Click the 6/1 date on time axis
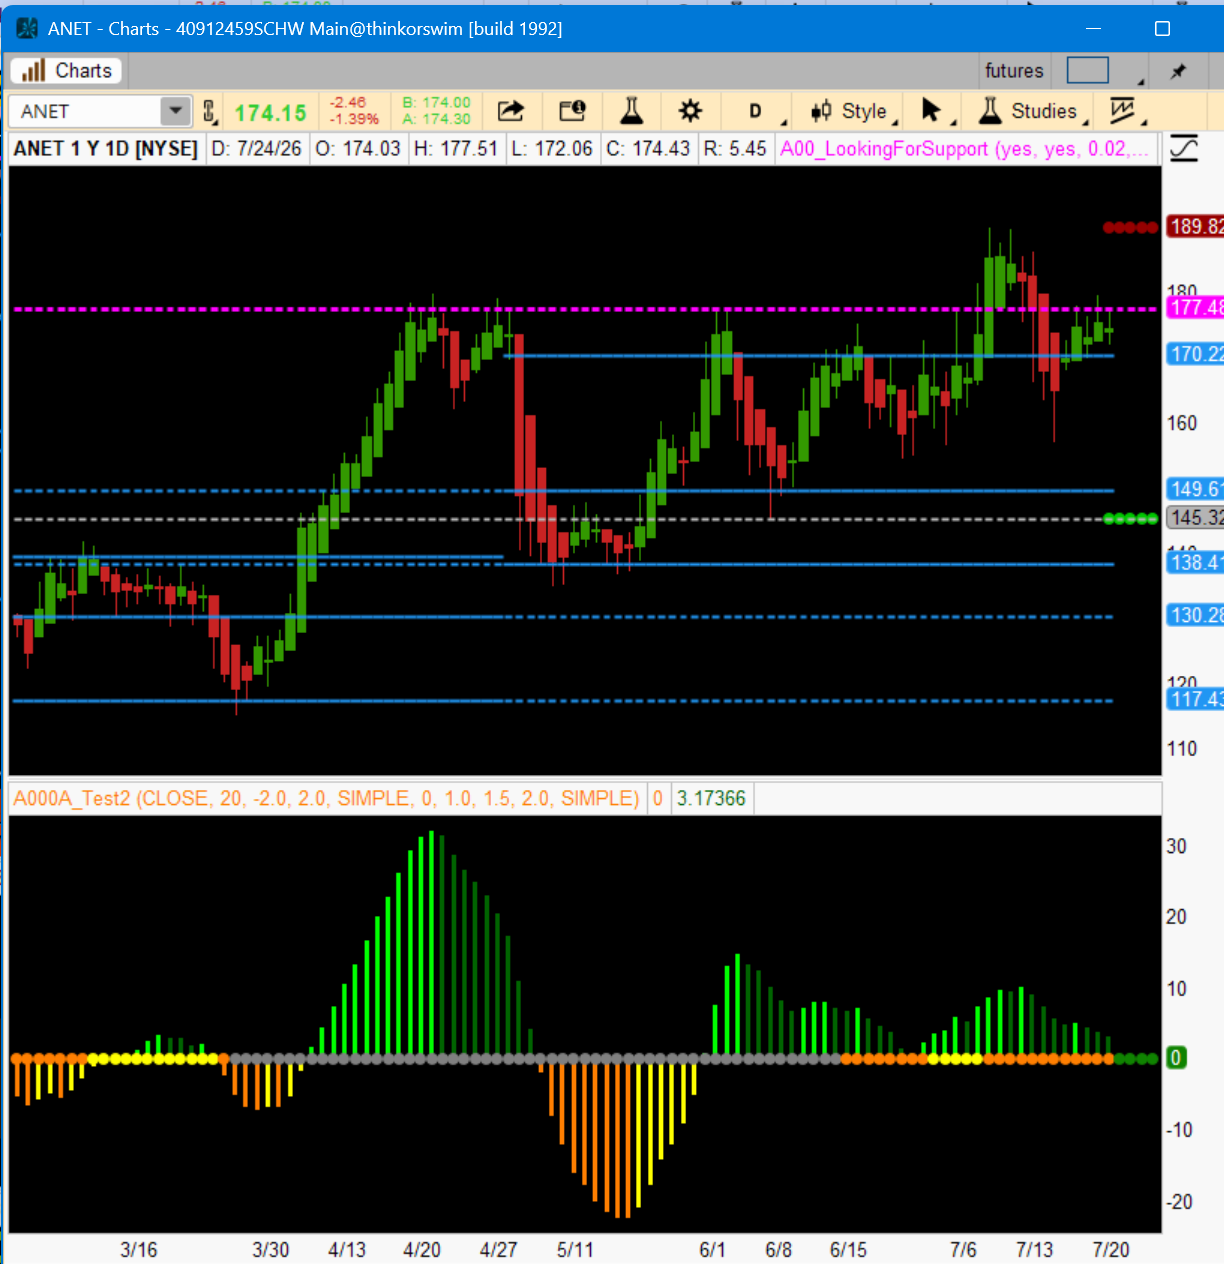 712,1250
